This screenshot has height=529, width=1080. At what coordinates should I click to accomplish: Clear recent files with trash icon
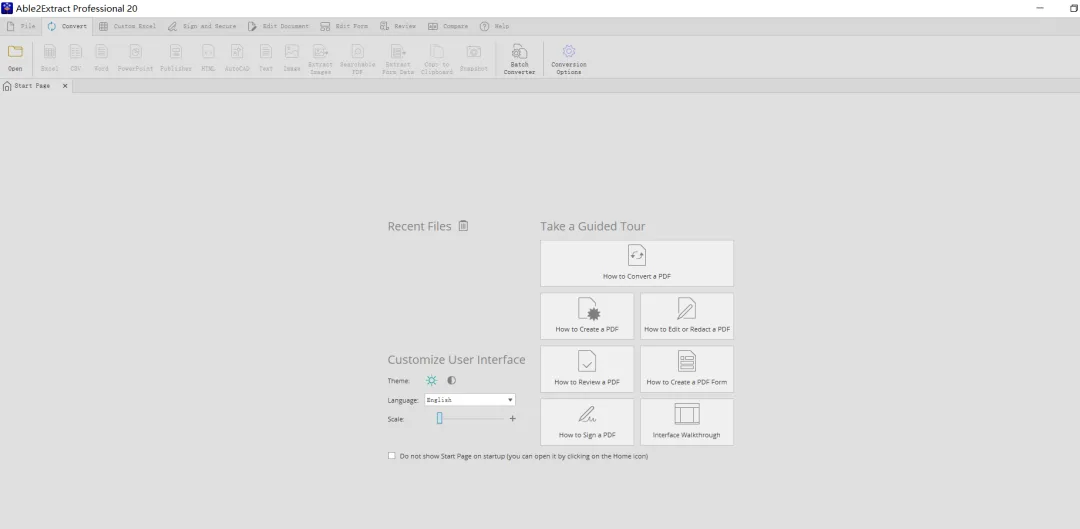[x=464, y=226]
